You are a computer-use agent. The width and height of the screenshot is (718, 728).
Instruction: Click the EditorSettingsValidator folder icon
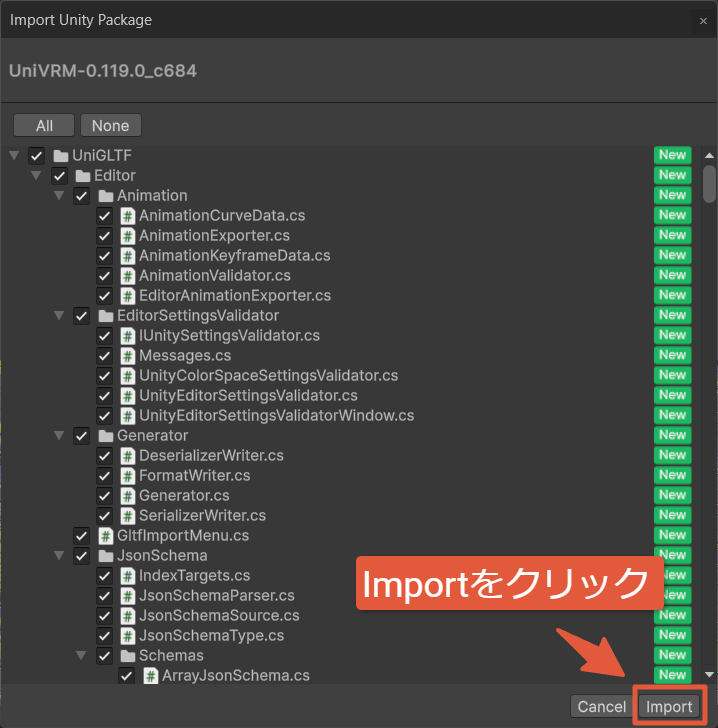106,316
